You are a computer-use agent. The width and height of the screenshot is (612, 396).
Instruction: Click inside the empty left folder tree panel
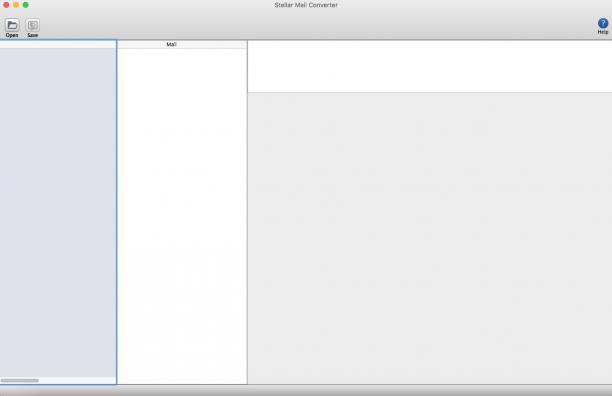(x=58, y=211)
